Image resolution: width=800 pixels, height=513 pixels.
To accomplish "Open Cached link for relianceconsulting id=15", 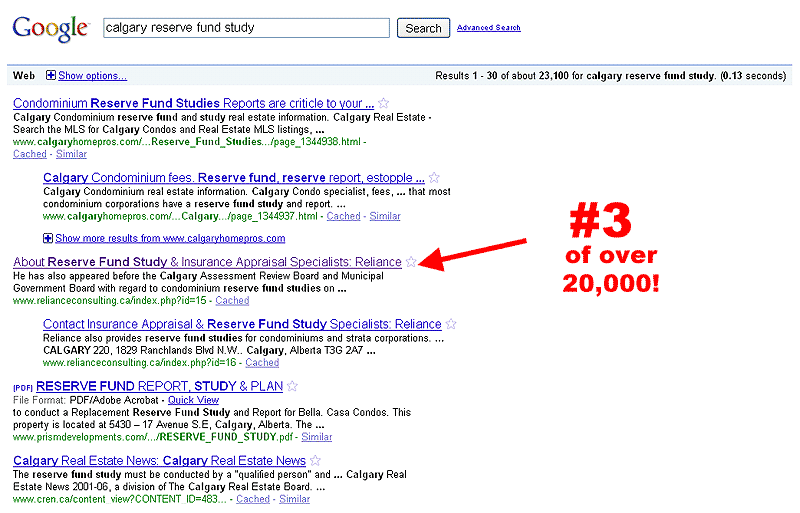I will coord(232,300).
